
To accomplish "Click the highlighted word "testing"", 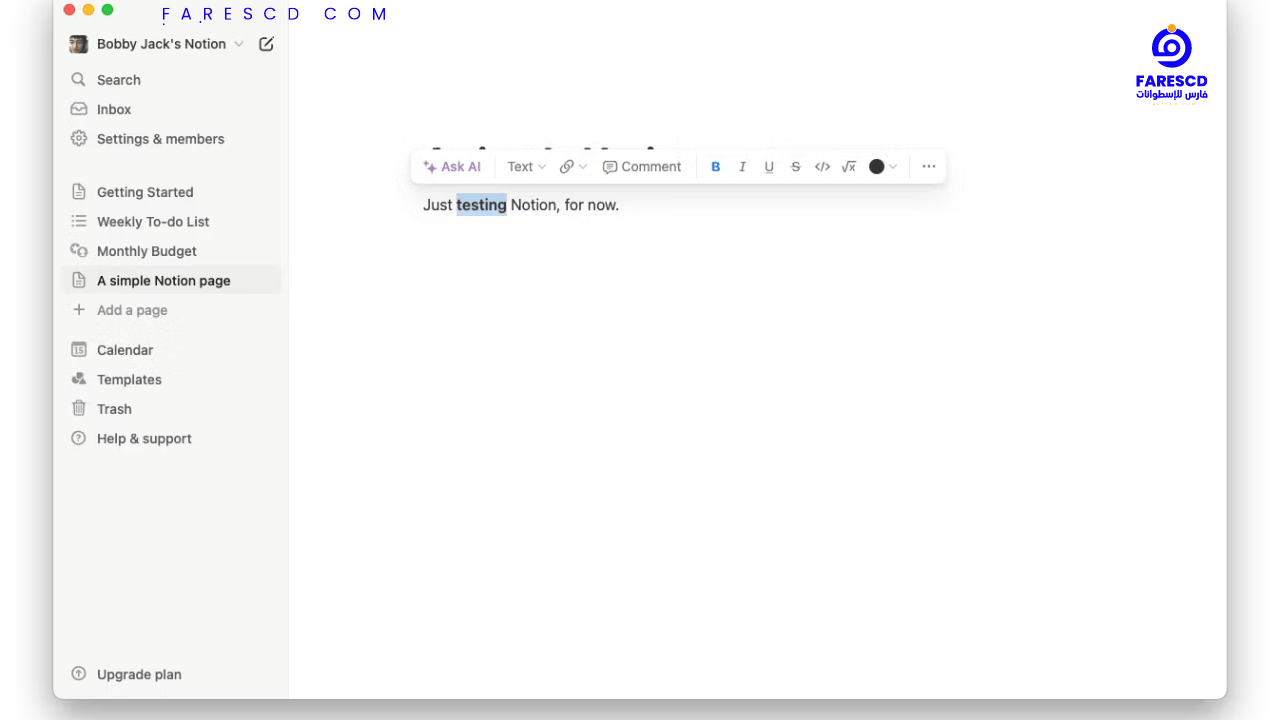I will pyautogui.click(x=482, y=205).
